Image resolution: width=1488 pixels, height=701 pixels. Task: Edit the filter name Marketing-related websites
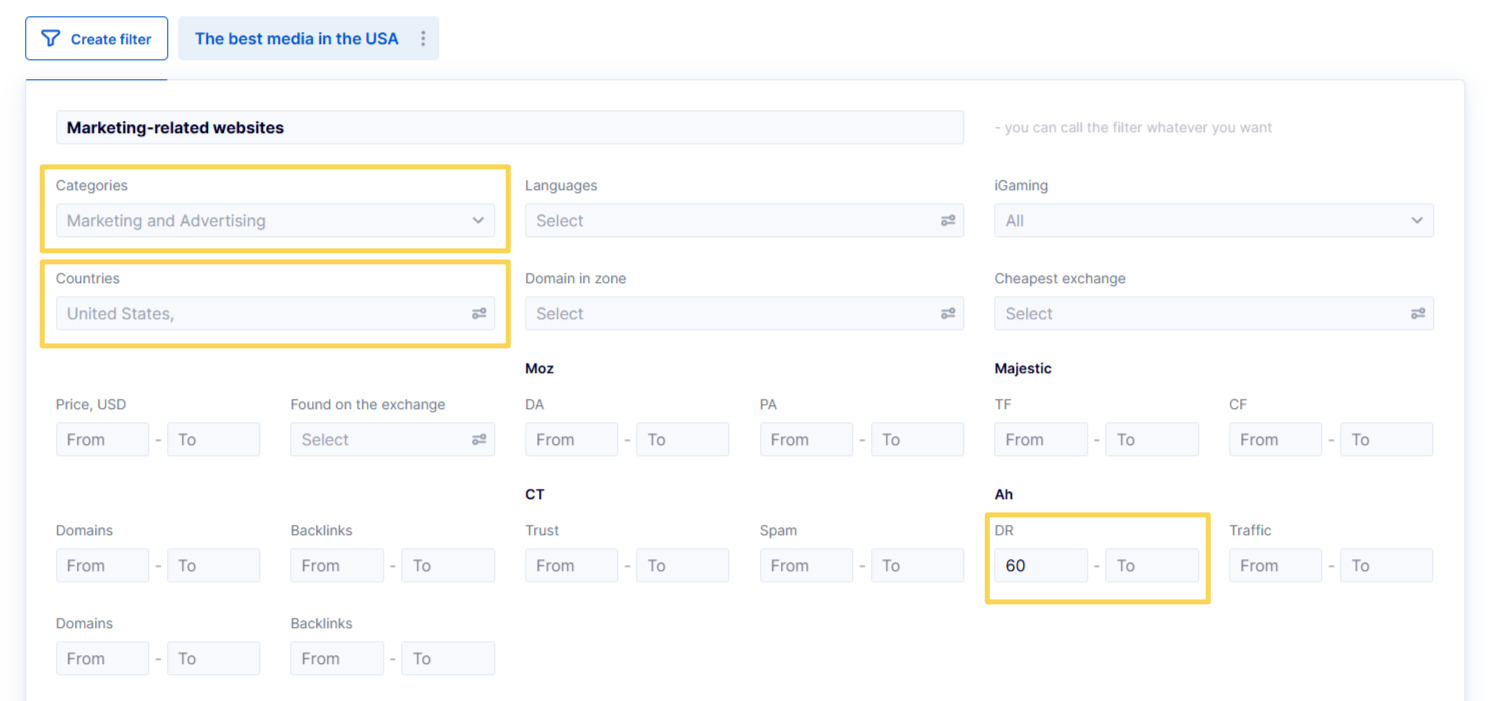click(509, 128)
